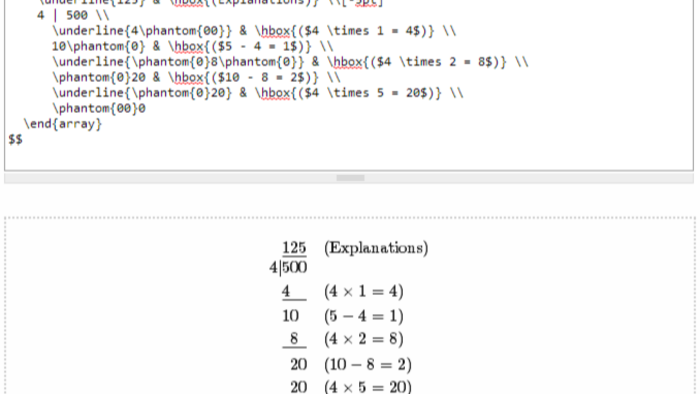The width and height of the screenshot is (700, 394).
Task: Click rendered '(4 × 2 = 8)' in preview
Action: 364,339
